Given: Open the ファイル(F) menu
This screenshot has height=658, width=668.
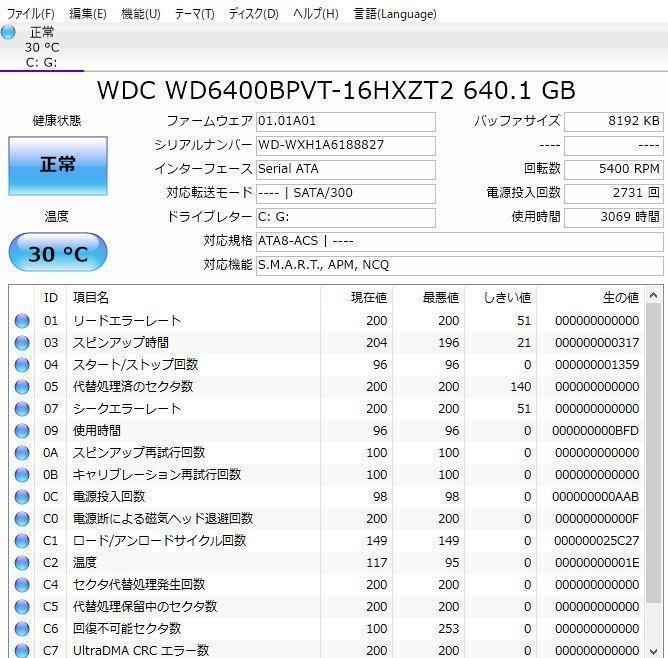Looking at the screenshot, I should point(31,14).
